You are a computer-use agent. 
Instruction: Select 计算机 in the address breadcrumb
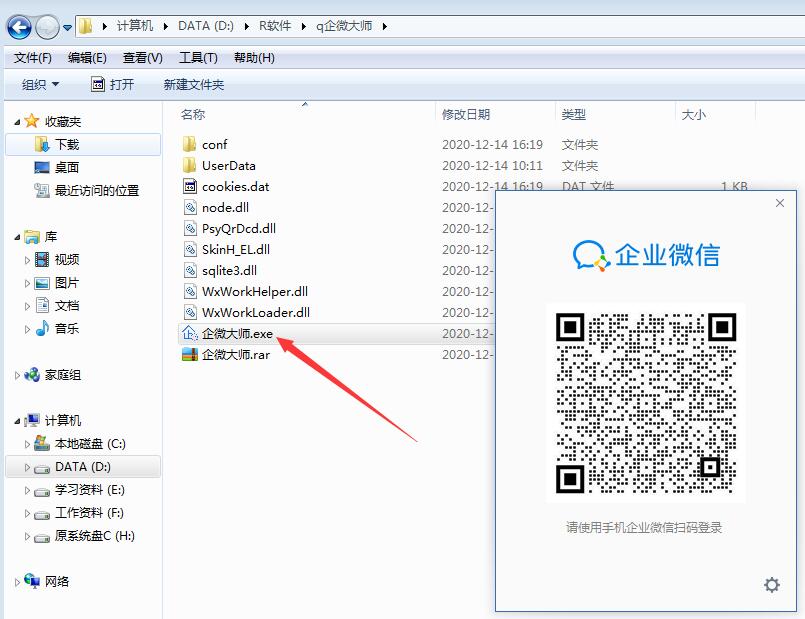point(135,26)
